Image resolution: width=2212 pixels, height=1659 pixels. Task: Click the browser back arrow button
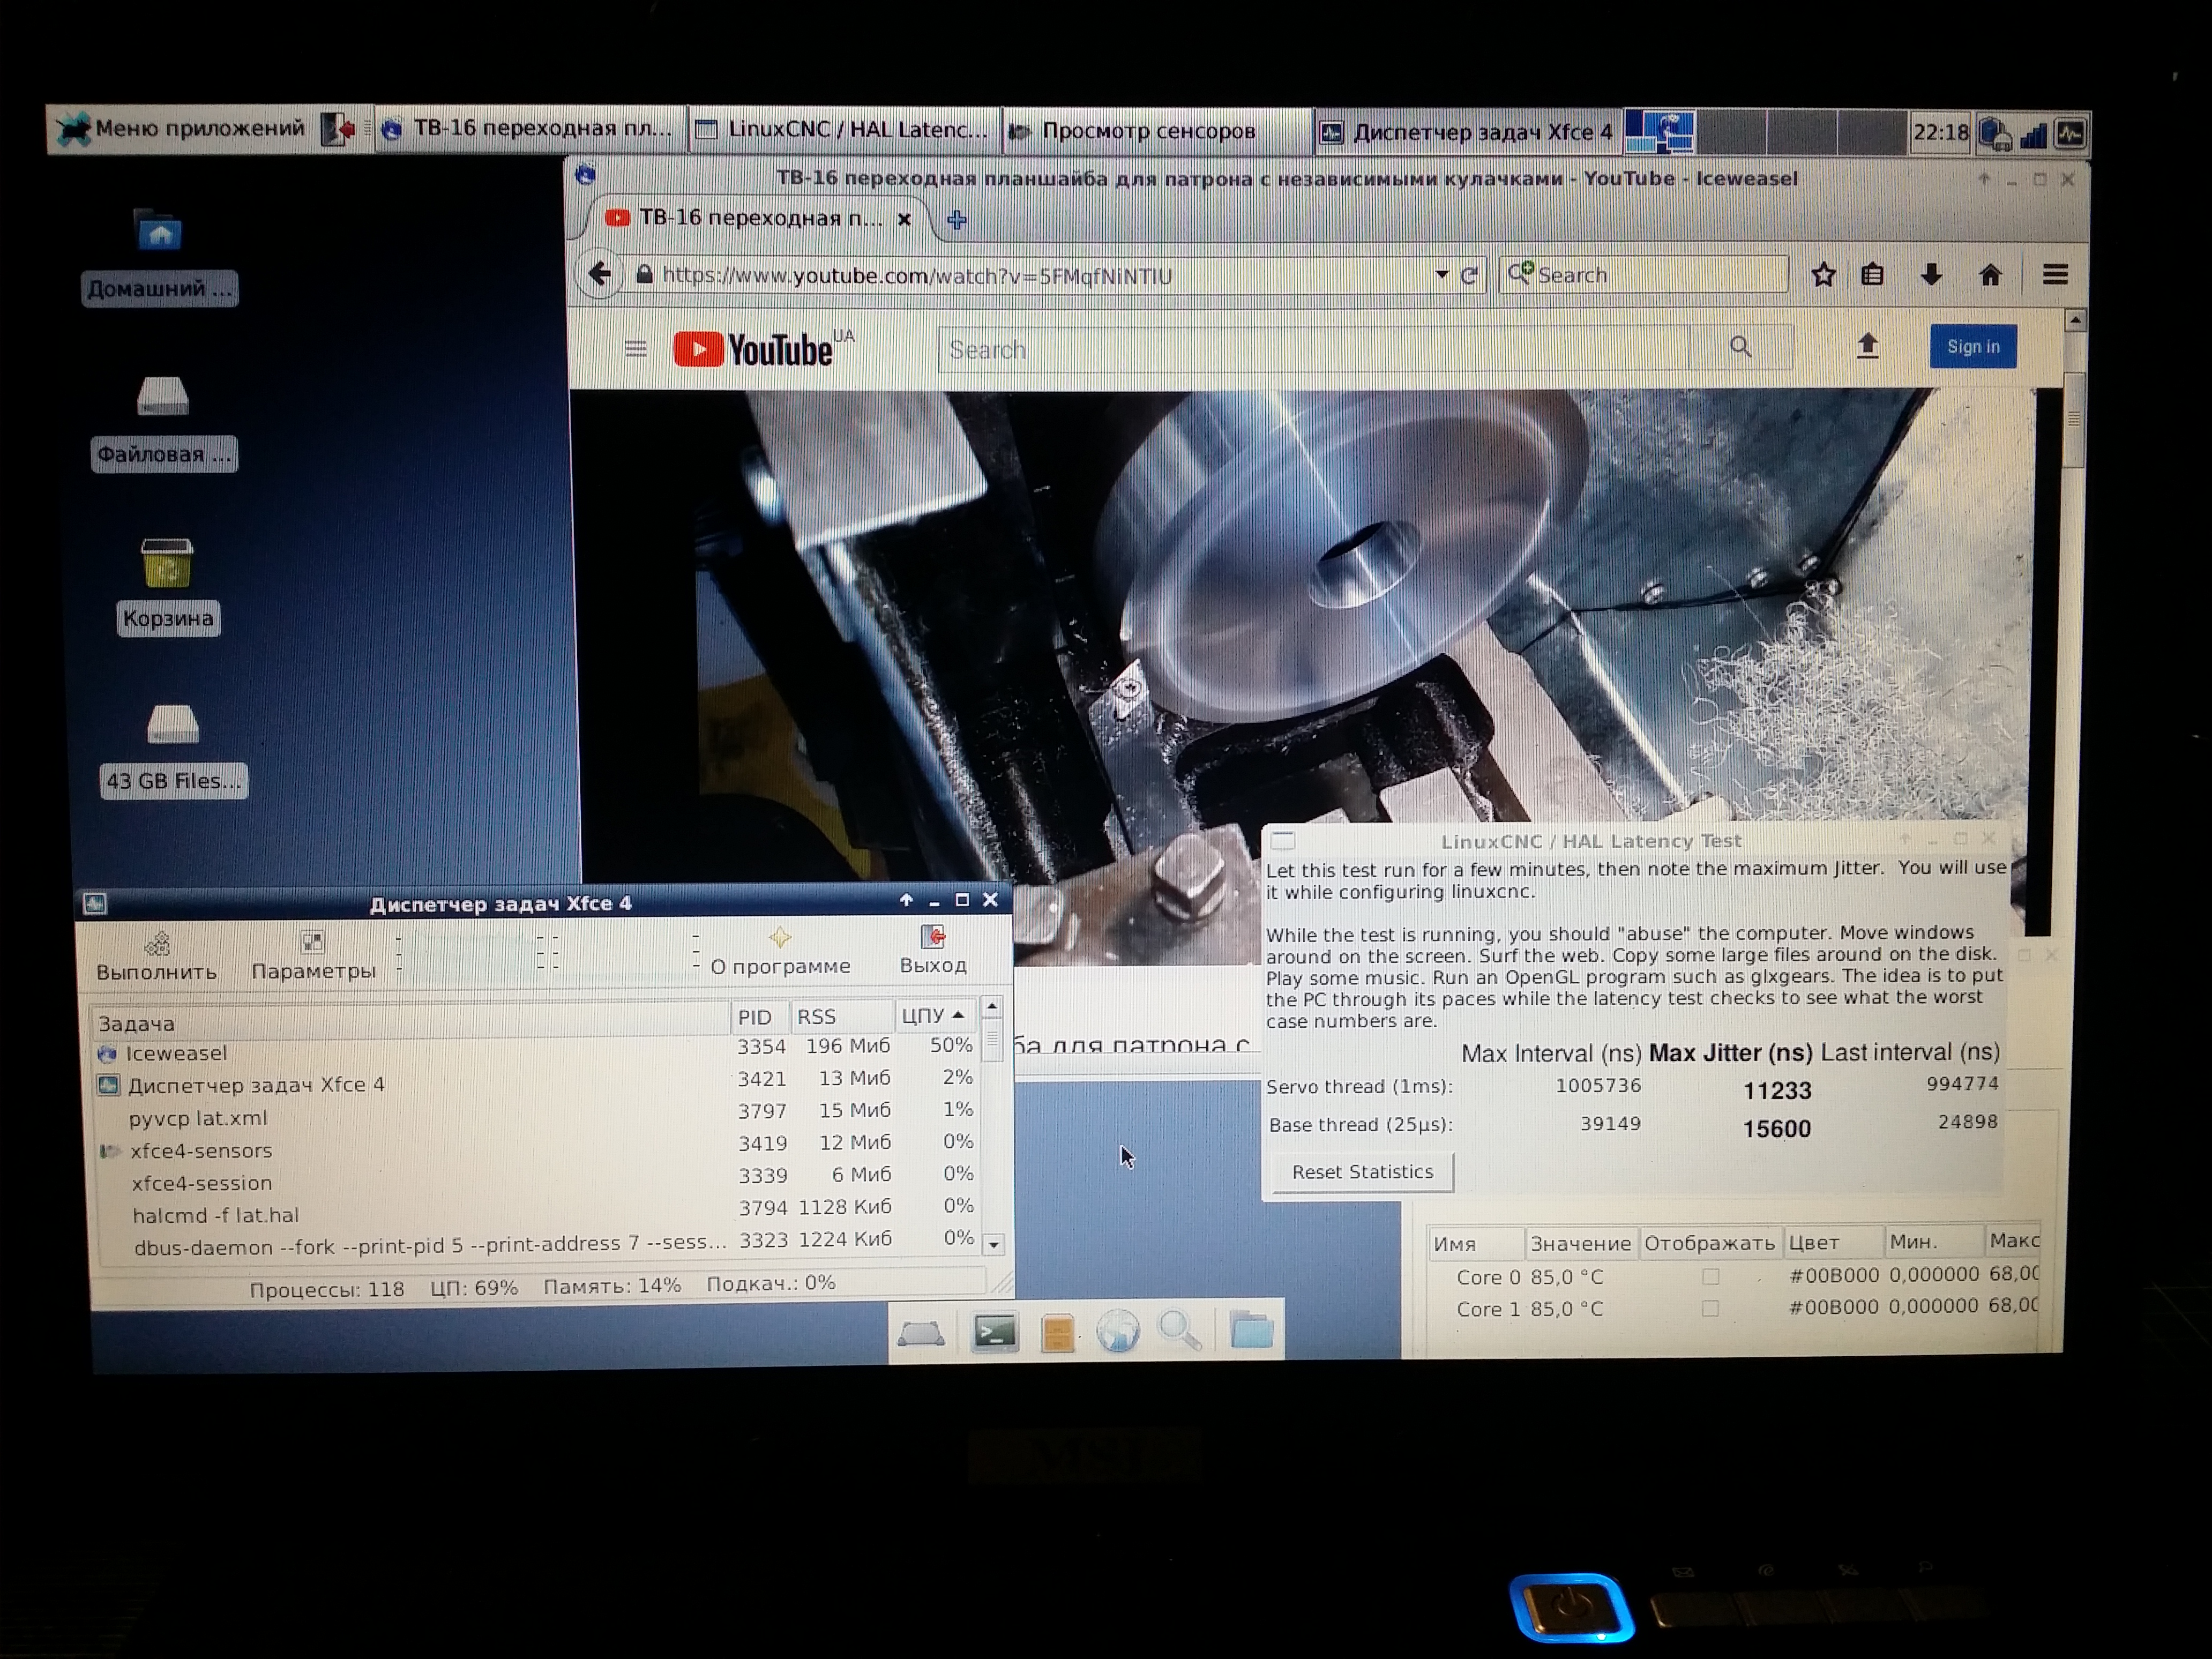600,274
